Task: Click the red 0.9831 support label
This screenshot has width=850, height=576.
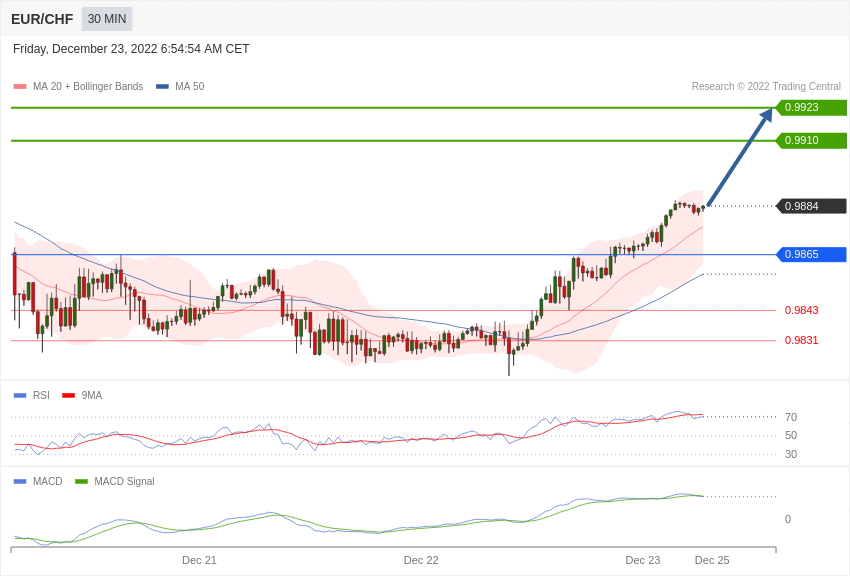Action: pyautogui.click(x=801, y=340)
